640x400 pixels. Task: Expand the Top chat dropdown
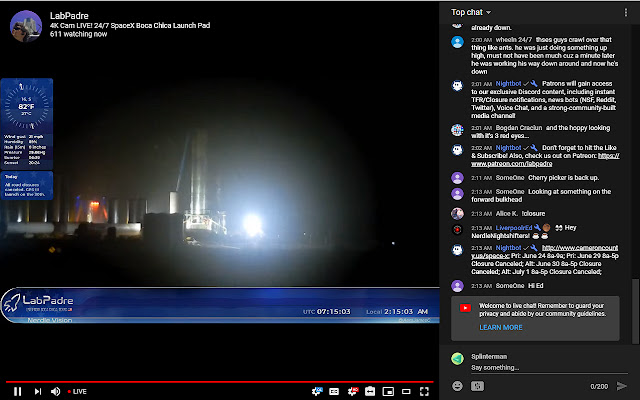[471, 12]
